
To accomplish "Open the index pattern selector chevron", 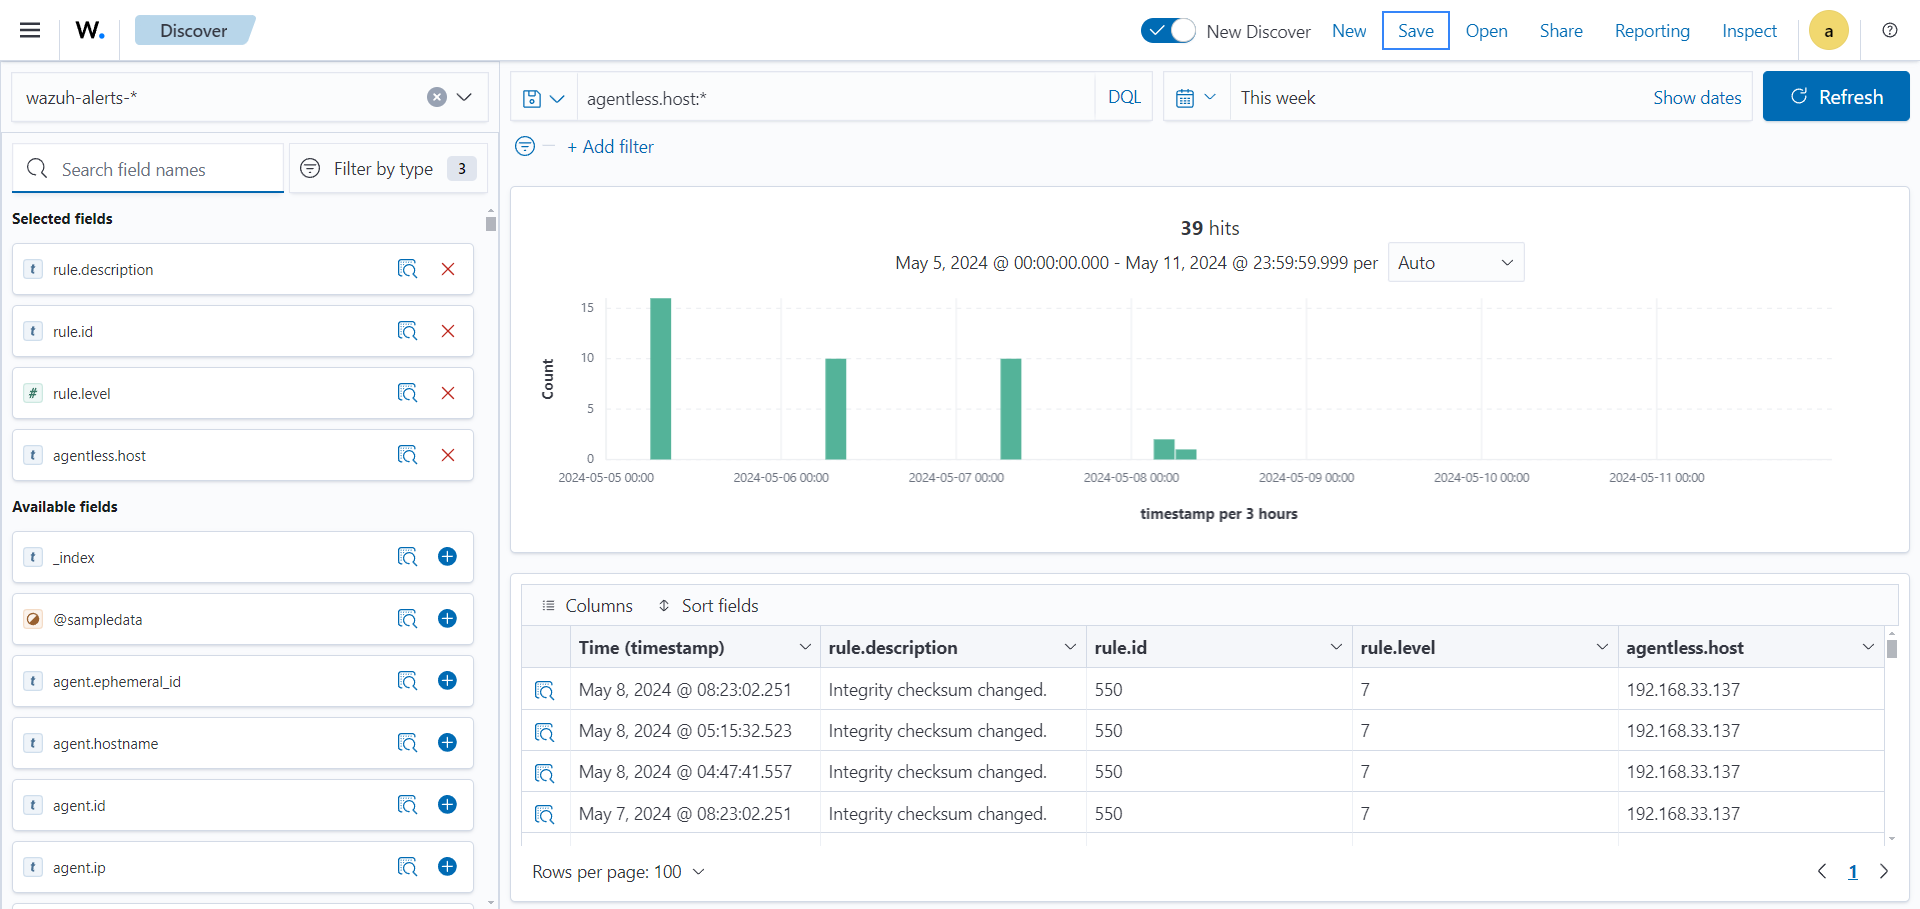I will [x=464, y=97].
